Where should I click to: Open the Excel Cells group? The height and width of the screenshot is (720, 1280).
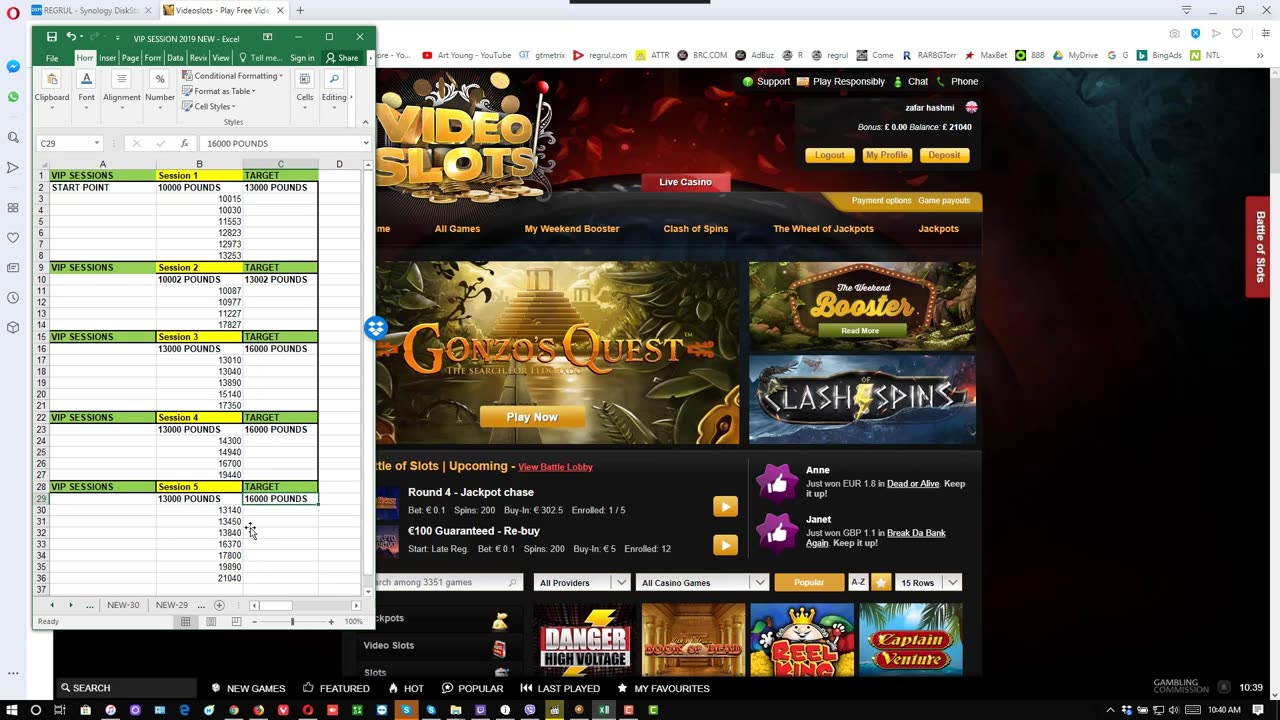click(305, 88)
